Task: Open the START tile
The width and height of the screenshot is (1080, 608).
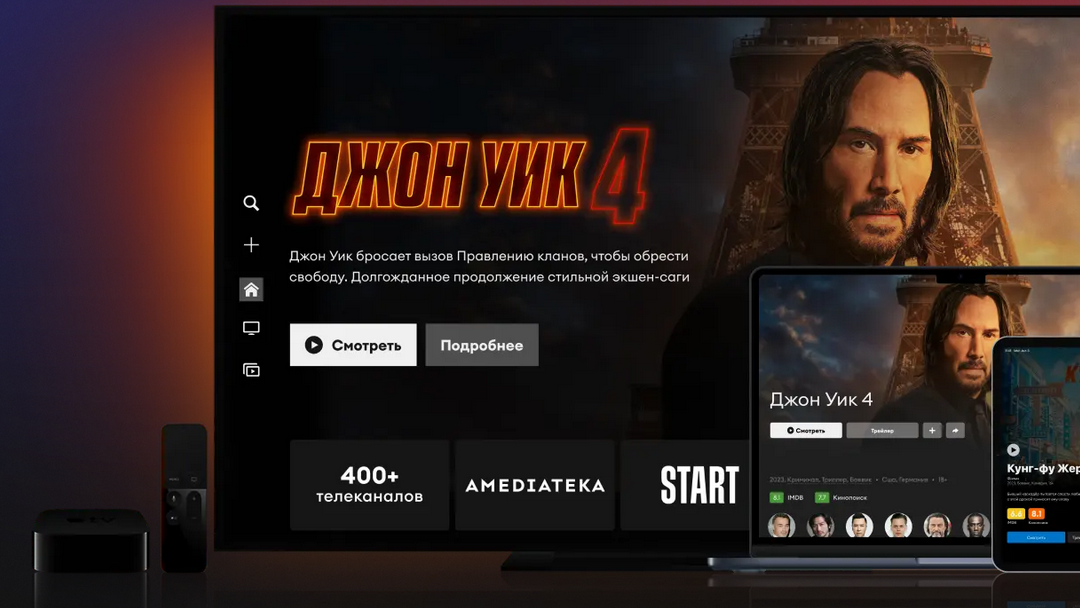Action: tap(686, 485)
